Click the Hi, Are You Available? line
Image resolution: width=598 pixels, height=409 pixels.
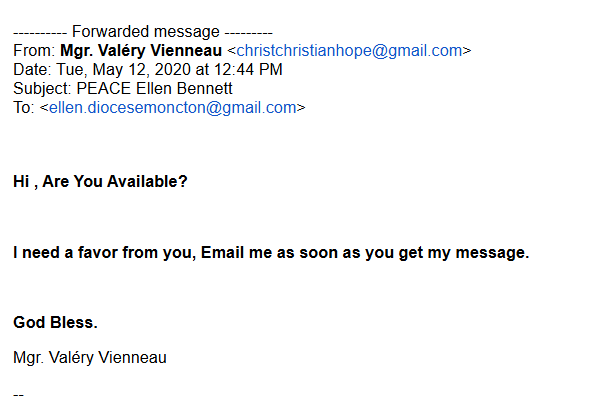(100, 181)
